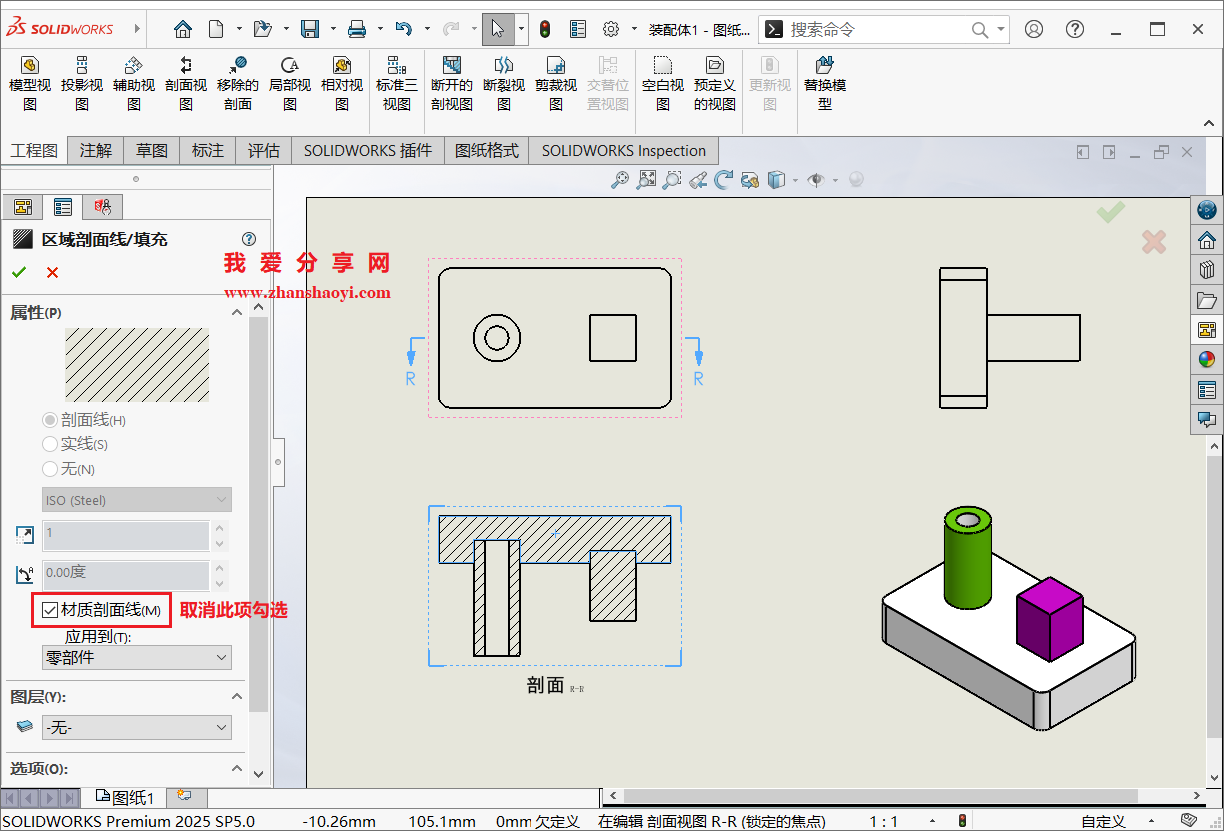Click the Rotate view icon

click(x=724, y=180)
